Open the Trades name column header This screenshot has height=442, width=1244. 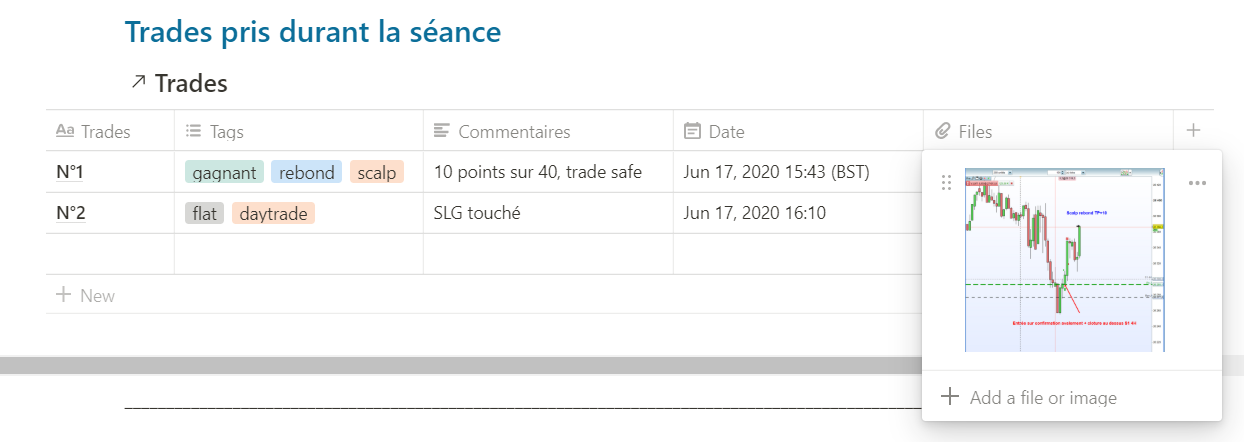point(105,131)
